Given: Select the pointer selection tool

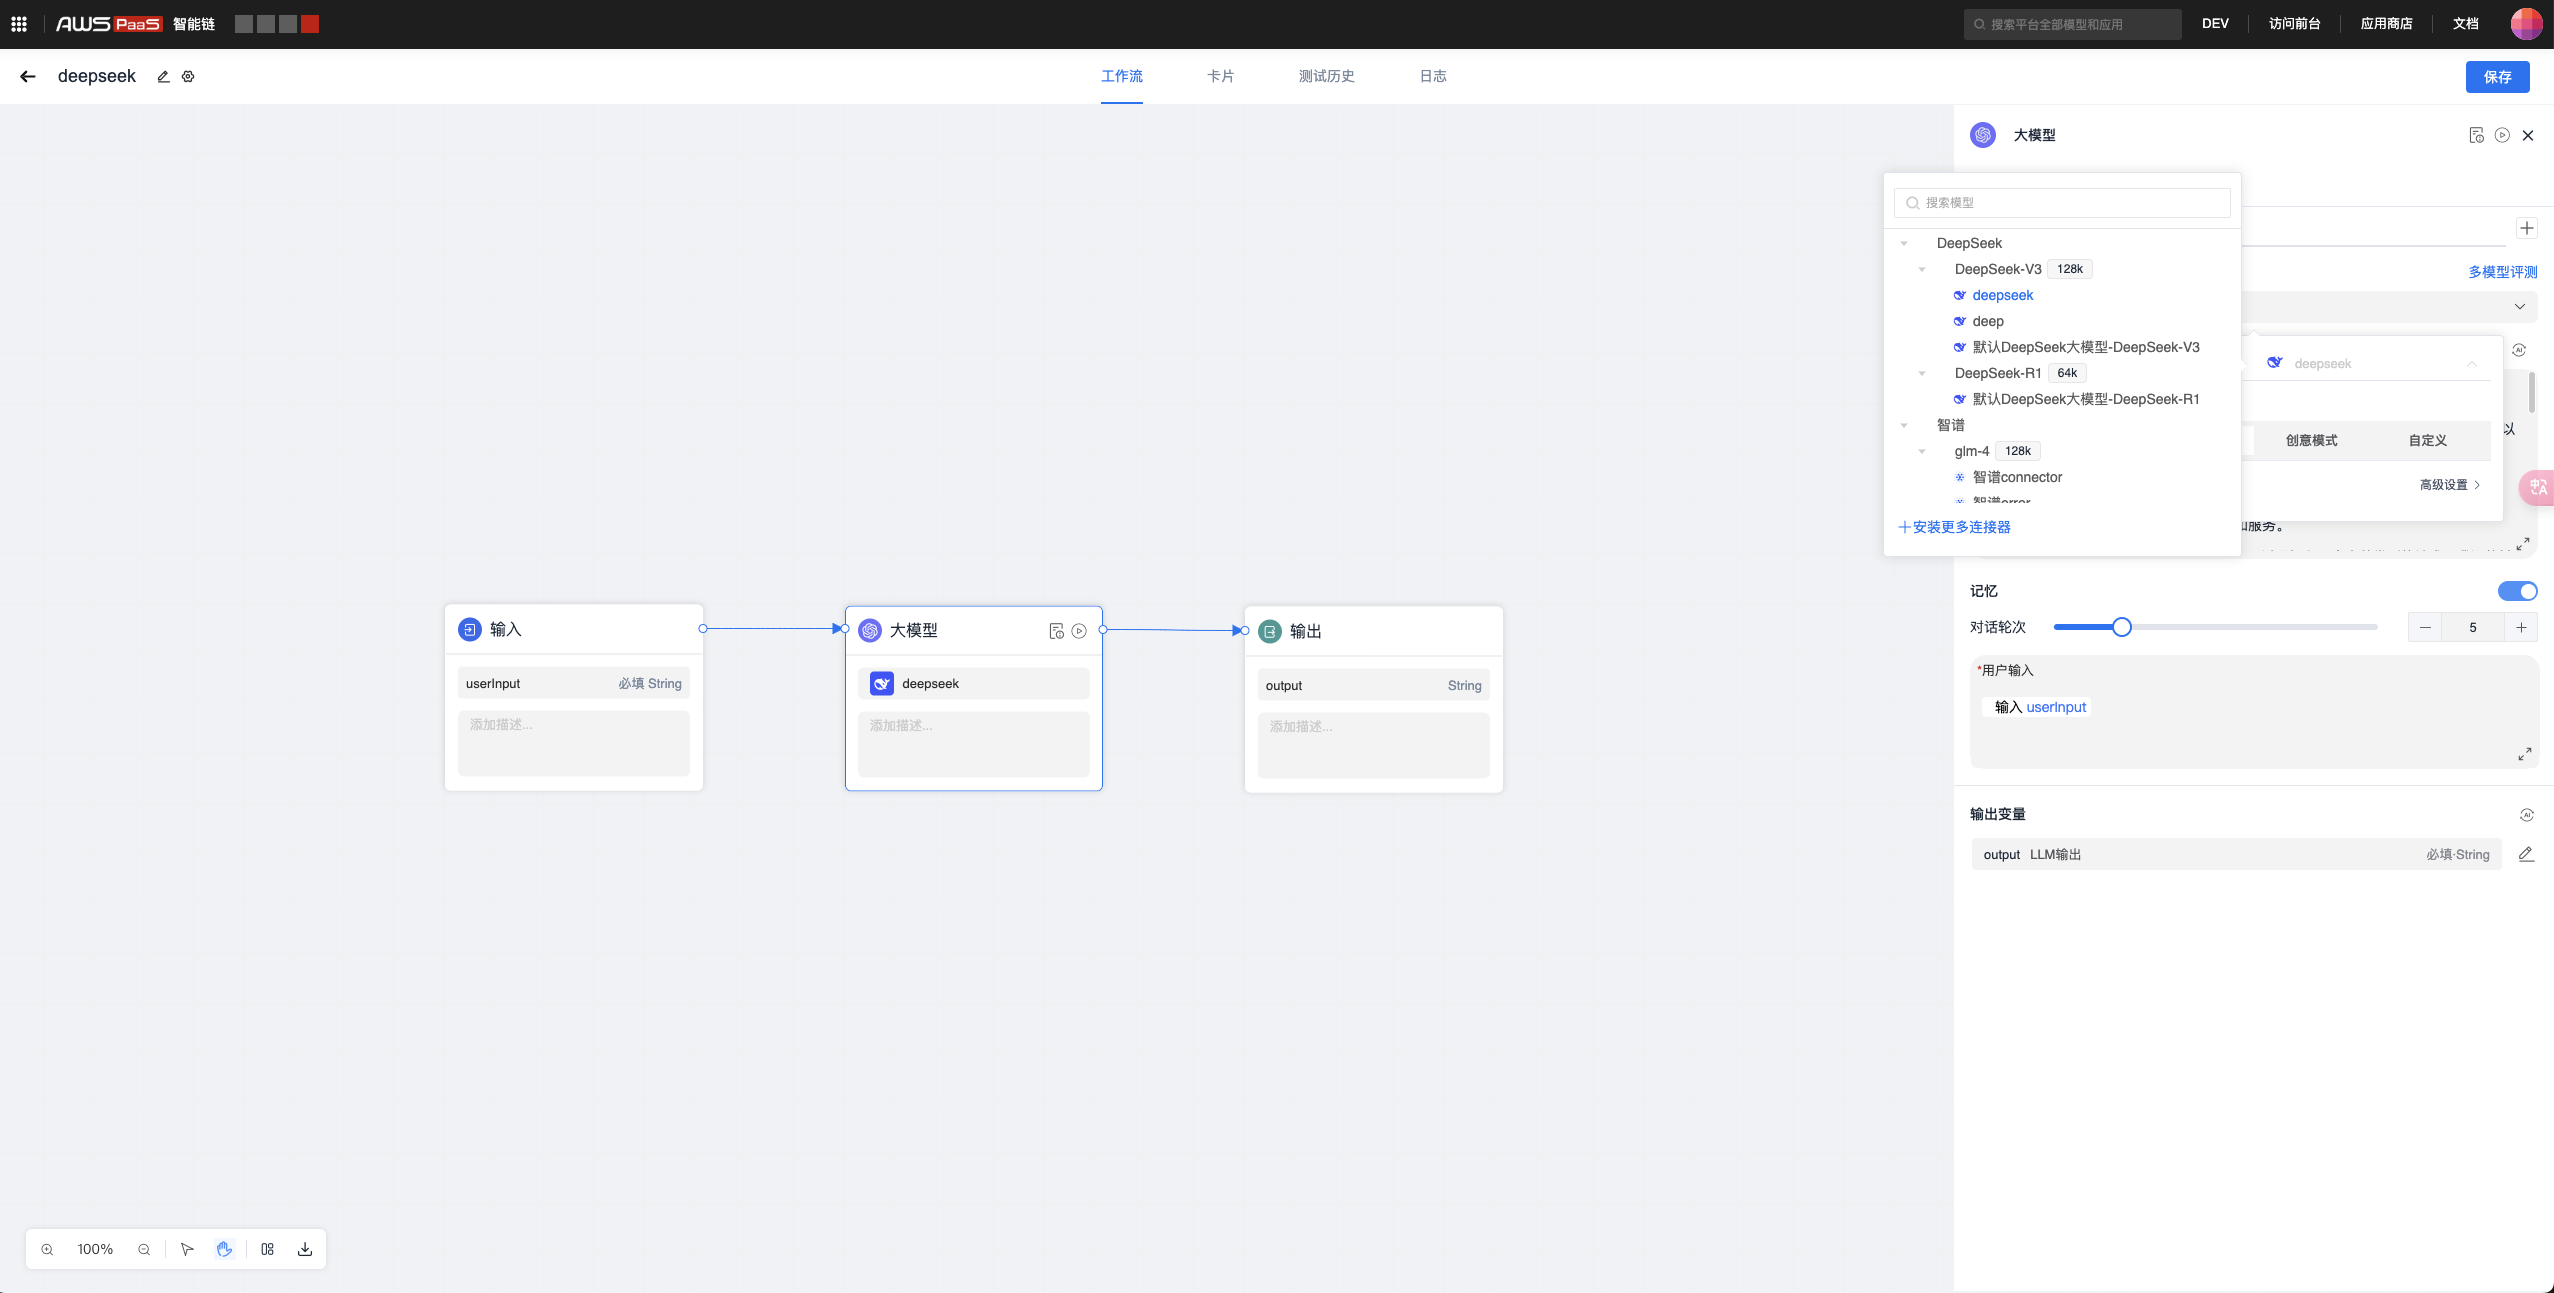Looking at the screenshot, I should click(x=187, y=1249).
